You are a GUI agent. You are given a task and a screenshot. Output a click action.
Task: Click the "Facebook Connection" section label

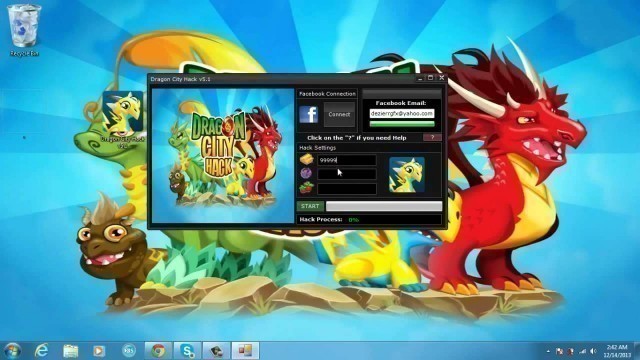coord(327,94)
